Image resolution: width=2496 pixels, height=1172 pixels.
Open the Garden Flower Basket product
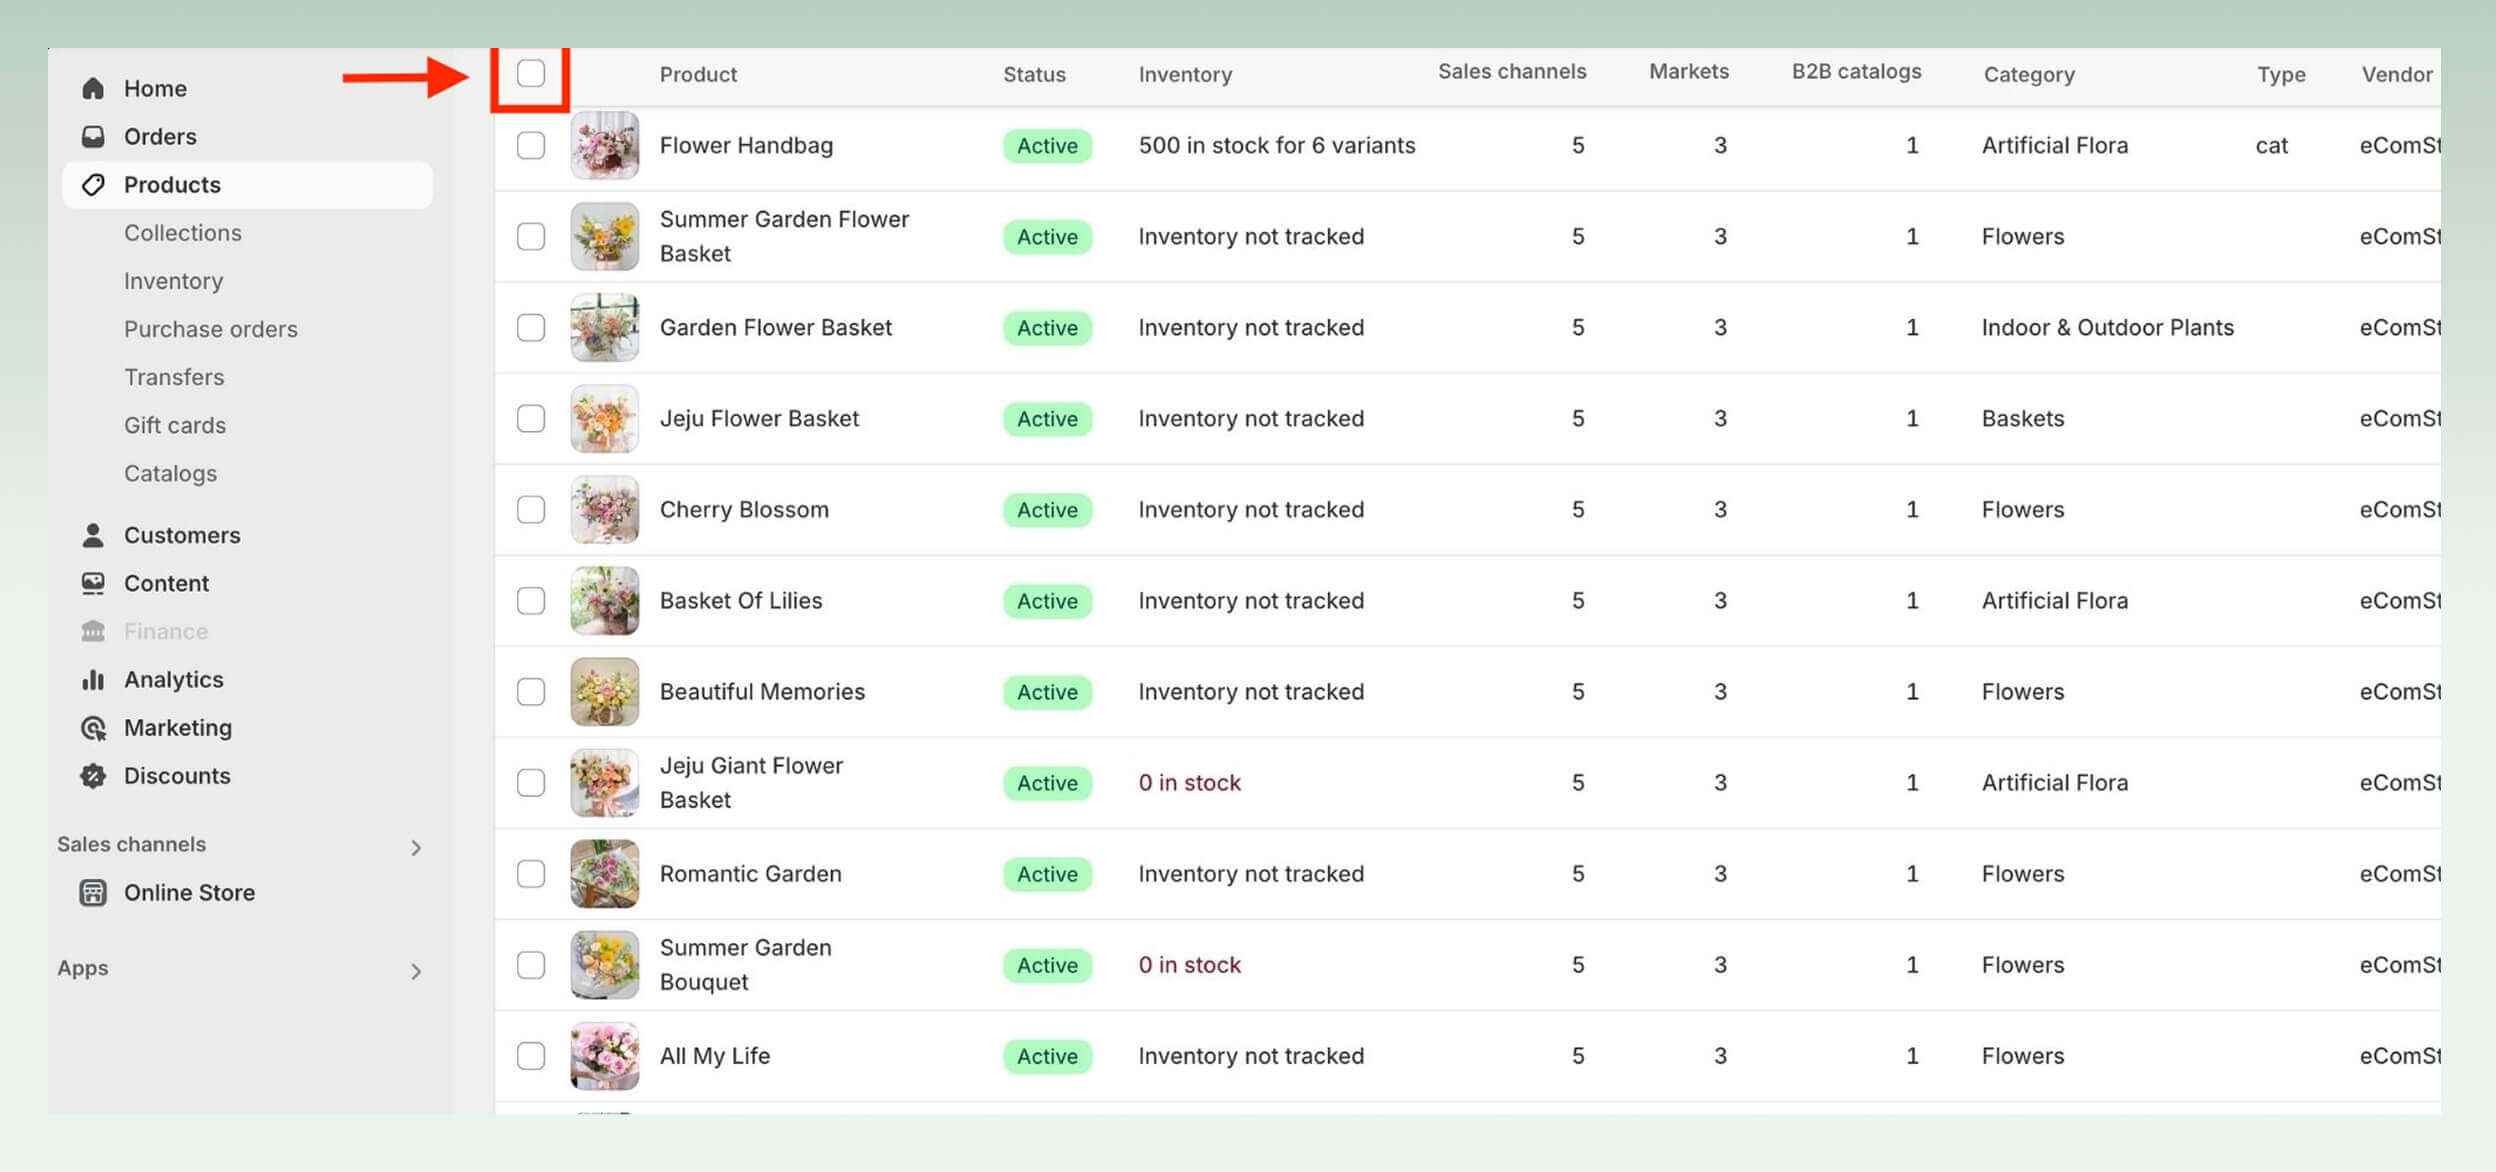[x=776, y=327]
